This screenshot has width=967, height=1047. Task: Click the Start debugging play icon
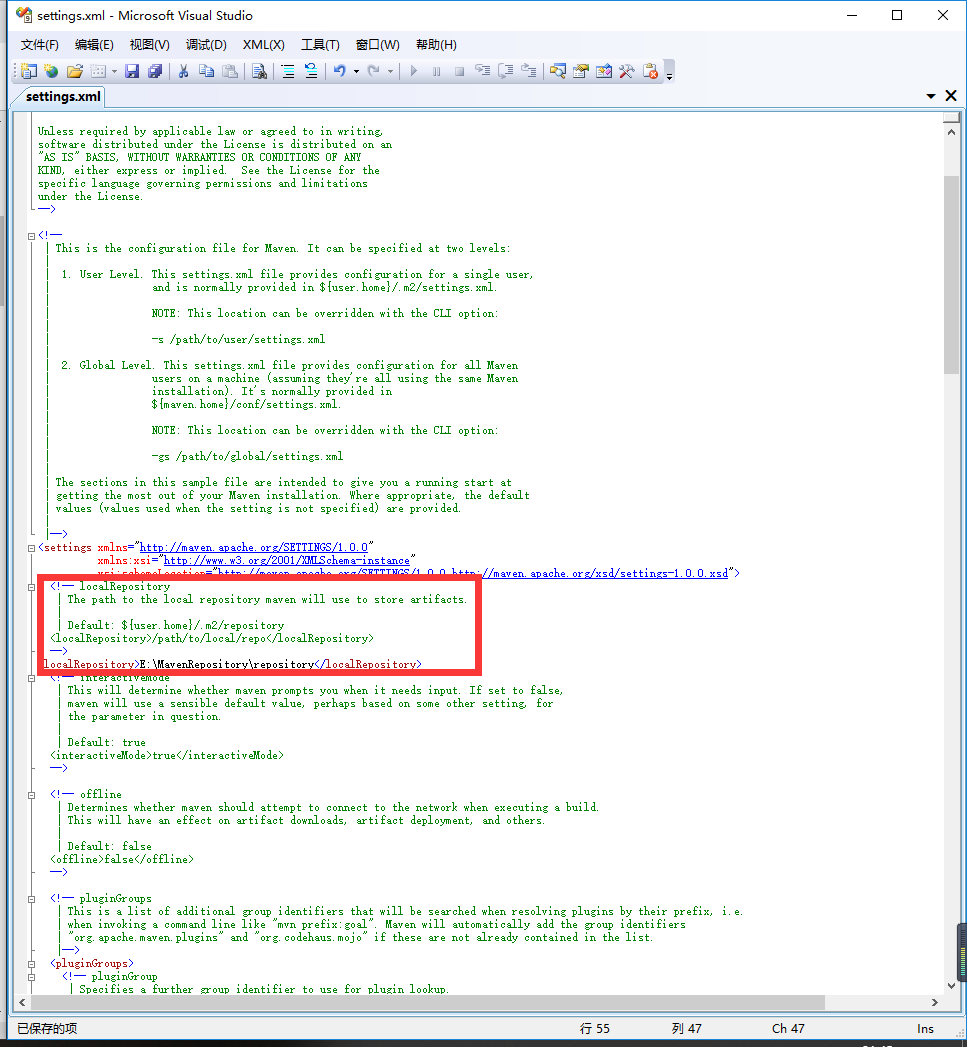tap(414, 71)
